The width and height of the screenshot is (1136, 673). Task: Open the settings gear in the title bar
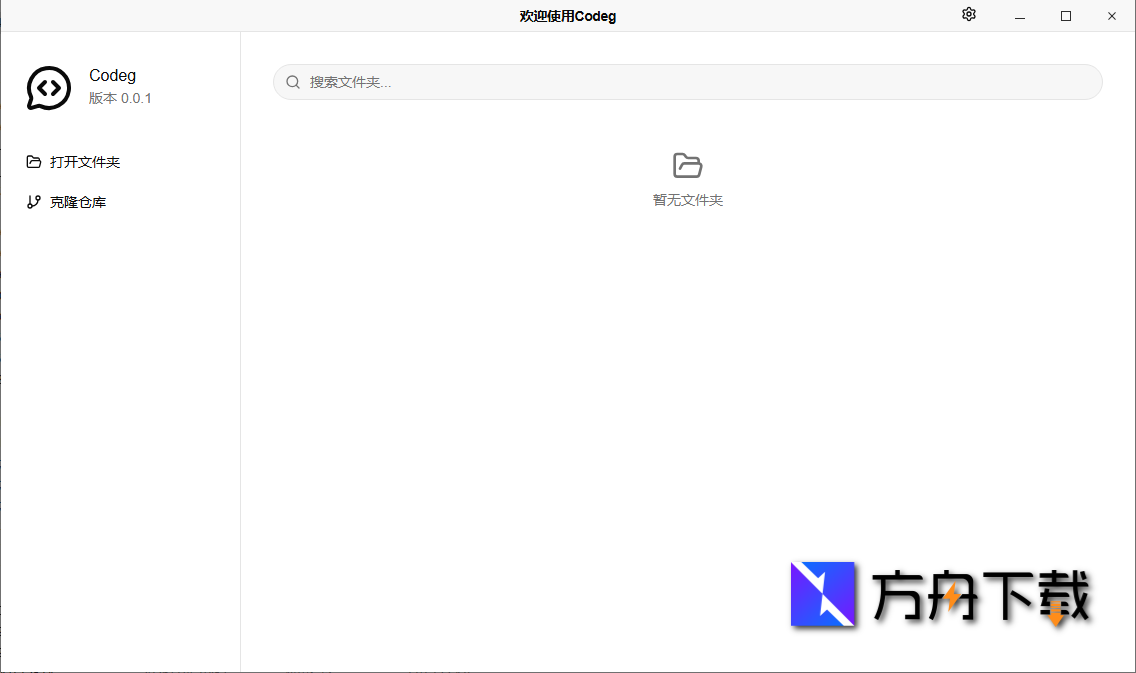[x=968, y=15]
